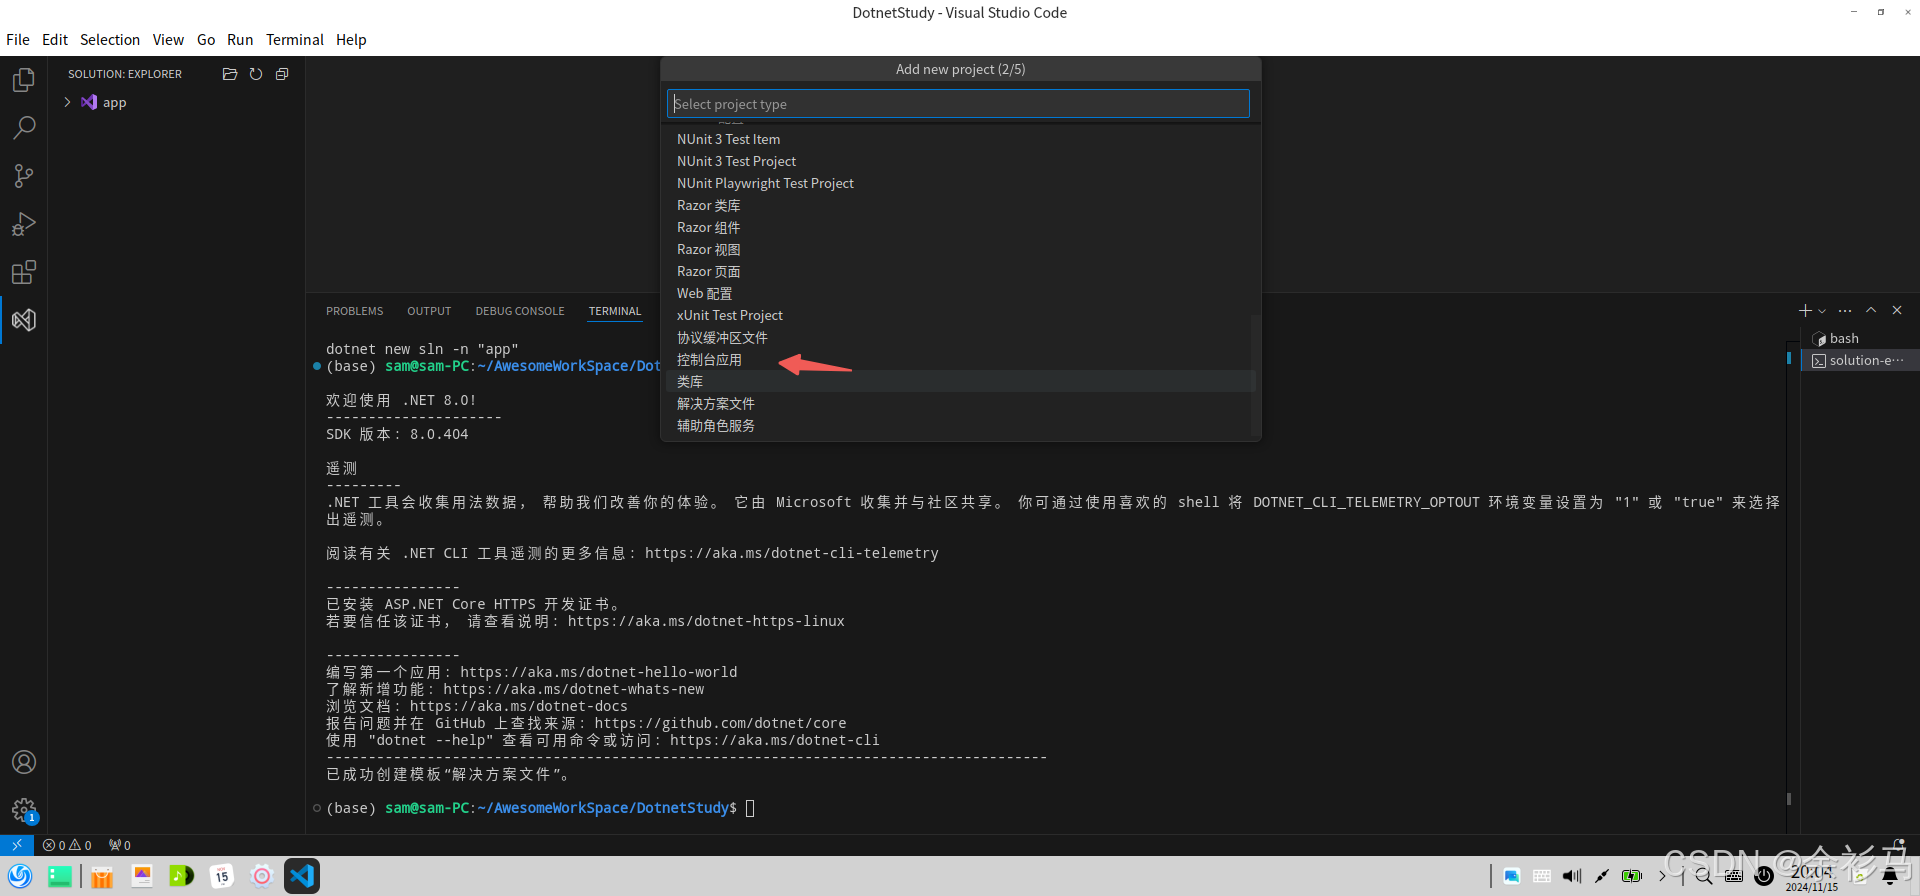Open the Edit menu
The image size is (1920, 896).
point(55,40)
